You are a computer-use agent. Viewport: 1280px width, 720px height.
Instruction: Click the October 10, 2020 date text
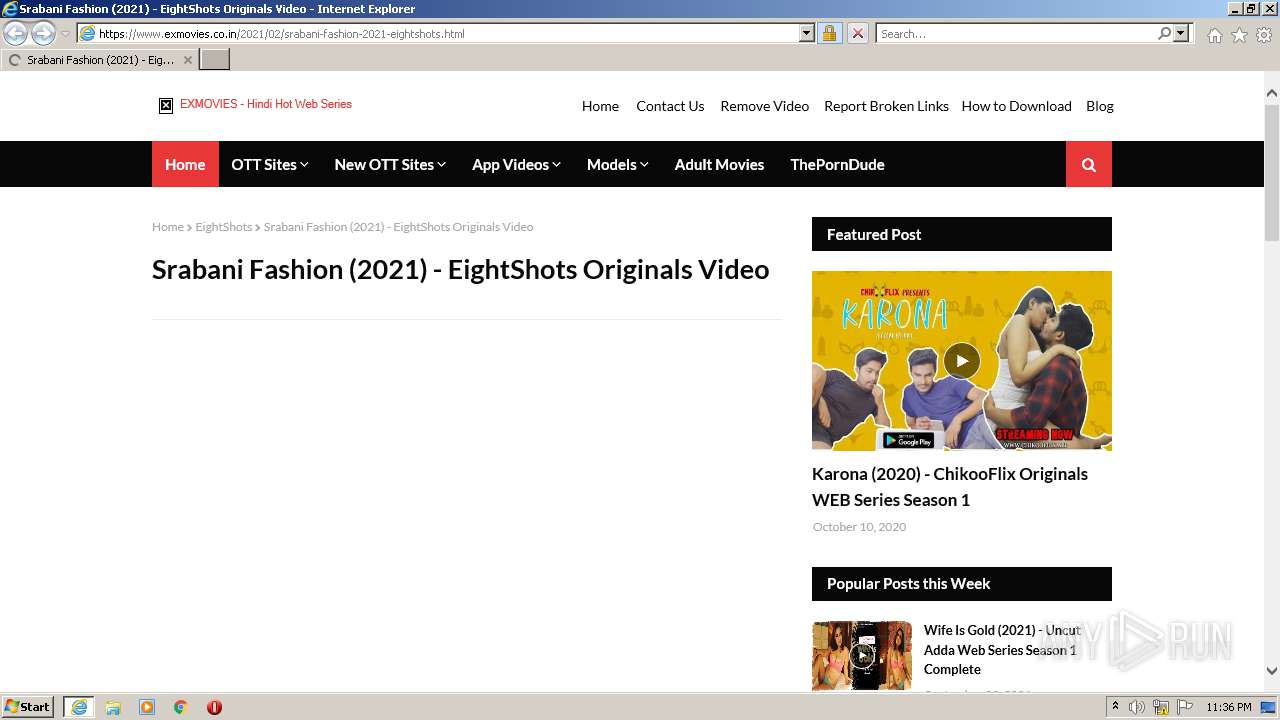[859, 527]
